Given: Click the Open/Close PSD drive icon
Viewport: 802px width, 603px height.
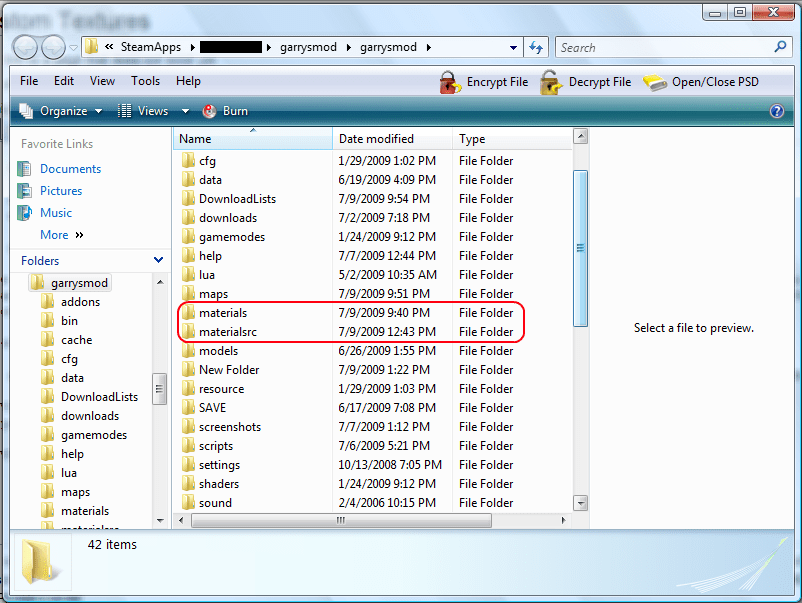Looking at the screenshot, I should pos(655,82).
